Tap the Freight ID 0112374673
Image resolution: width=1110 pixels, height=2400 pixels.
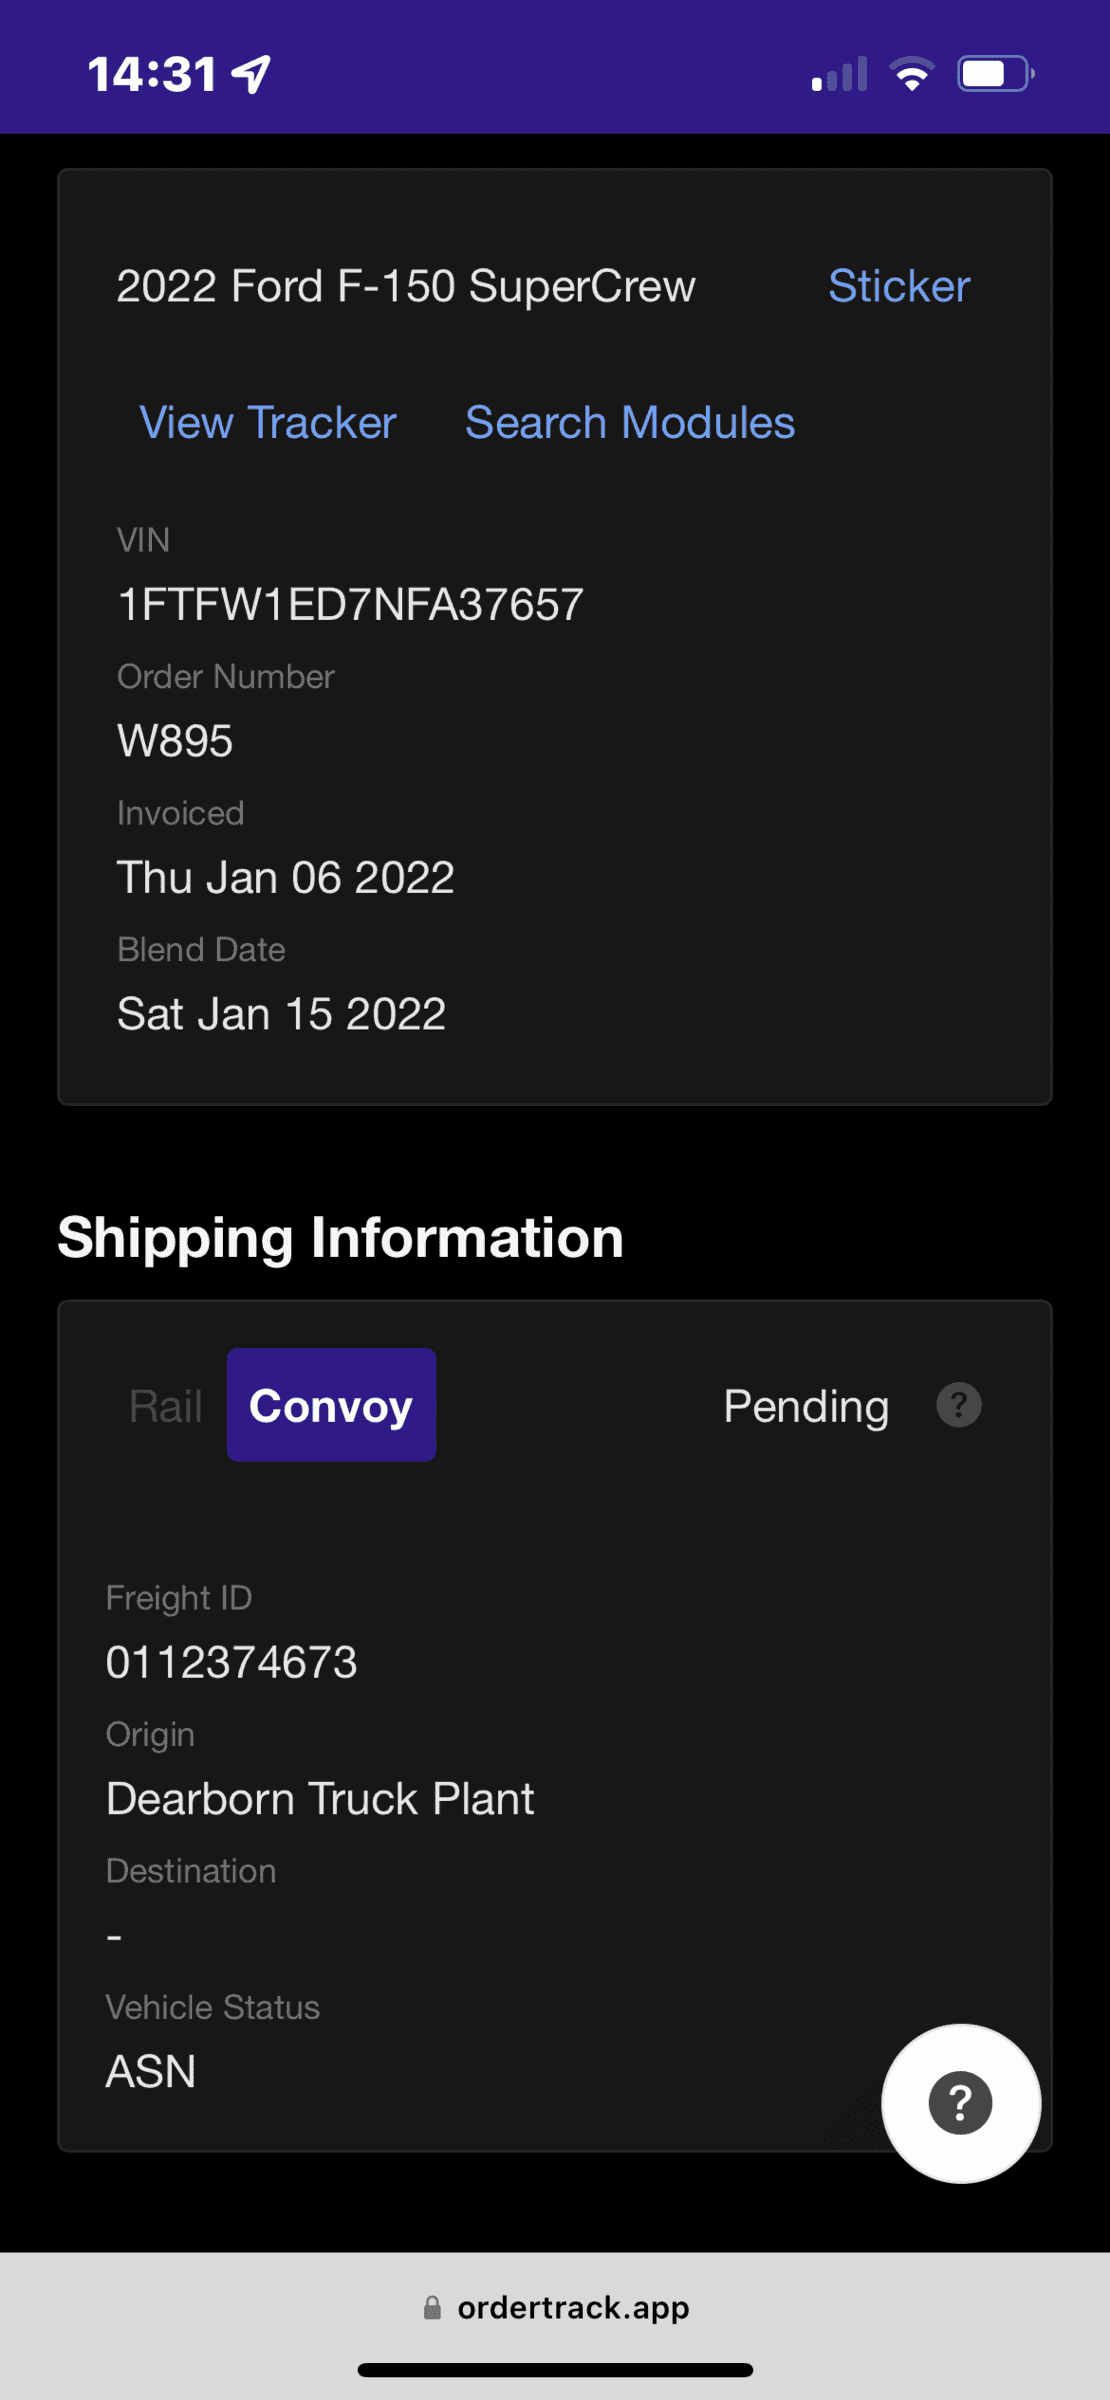pyautogui.click(x=232, y=1662)
